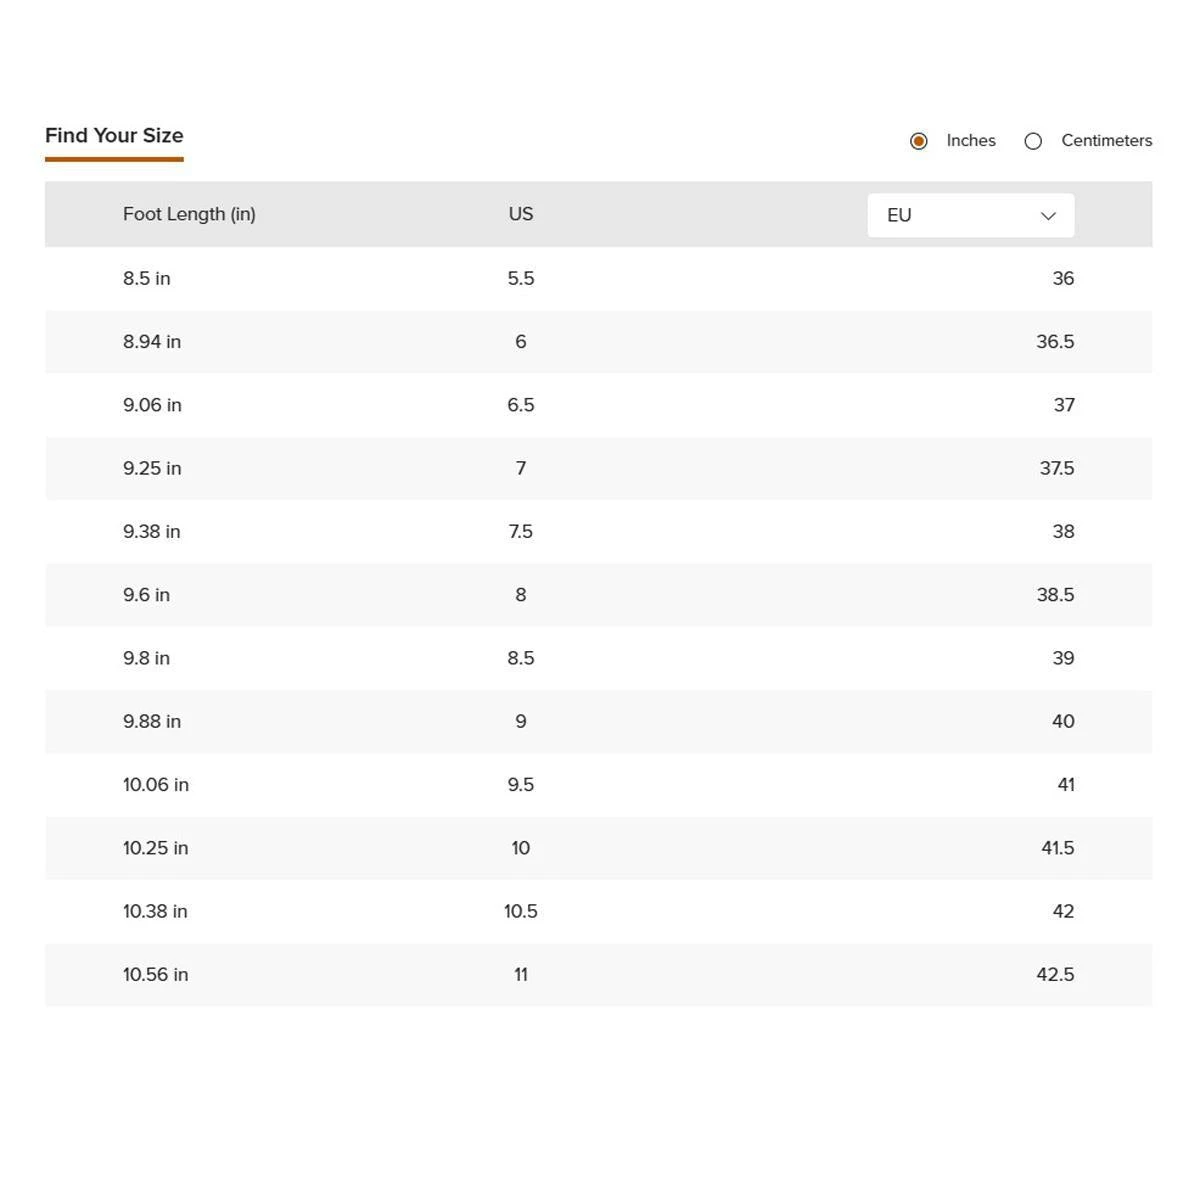This screenshot has width=1200, height=1200.
Task: Click the 10.56 in foot length cell
Action: (x=156, y=975)
